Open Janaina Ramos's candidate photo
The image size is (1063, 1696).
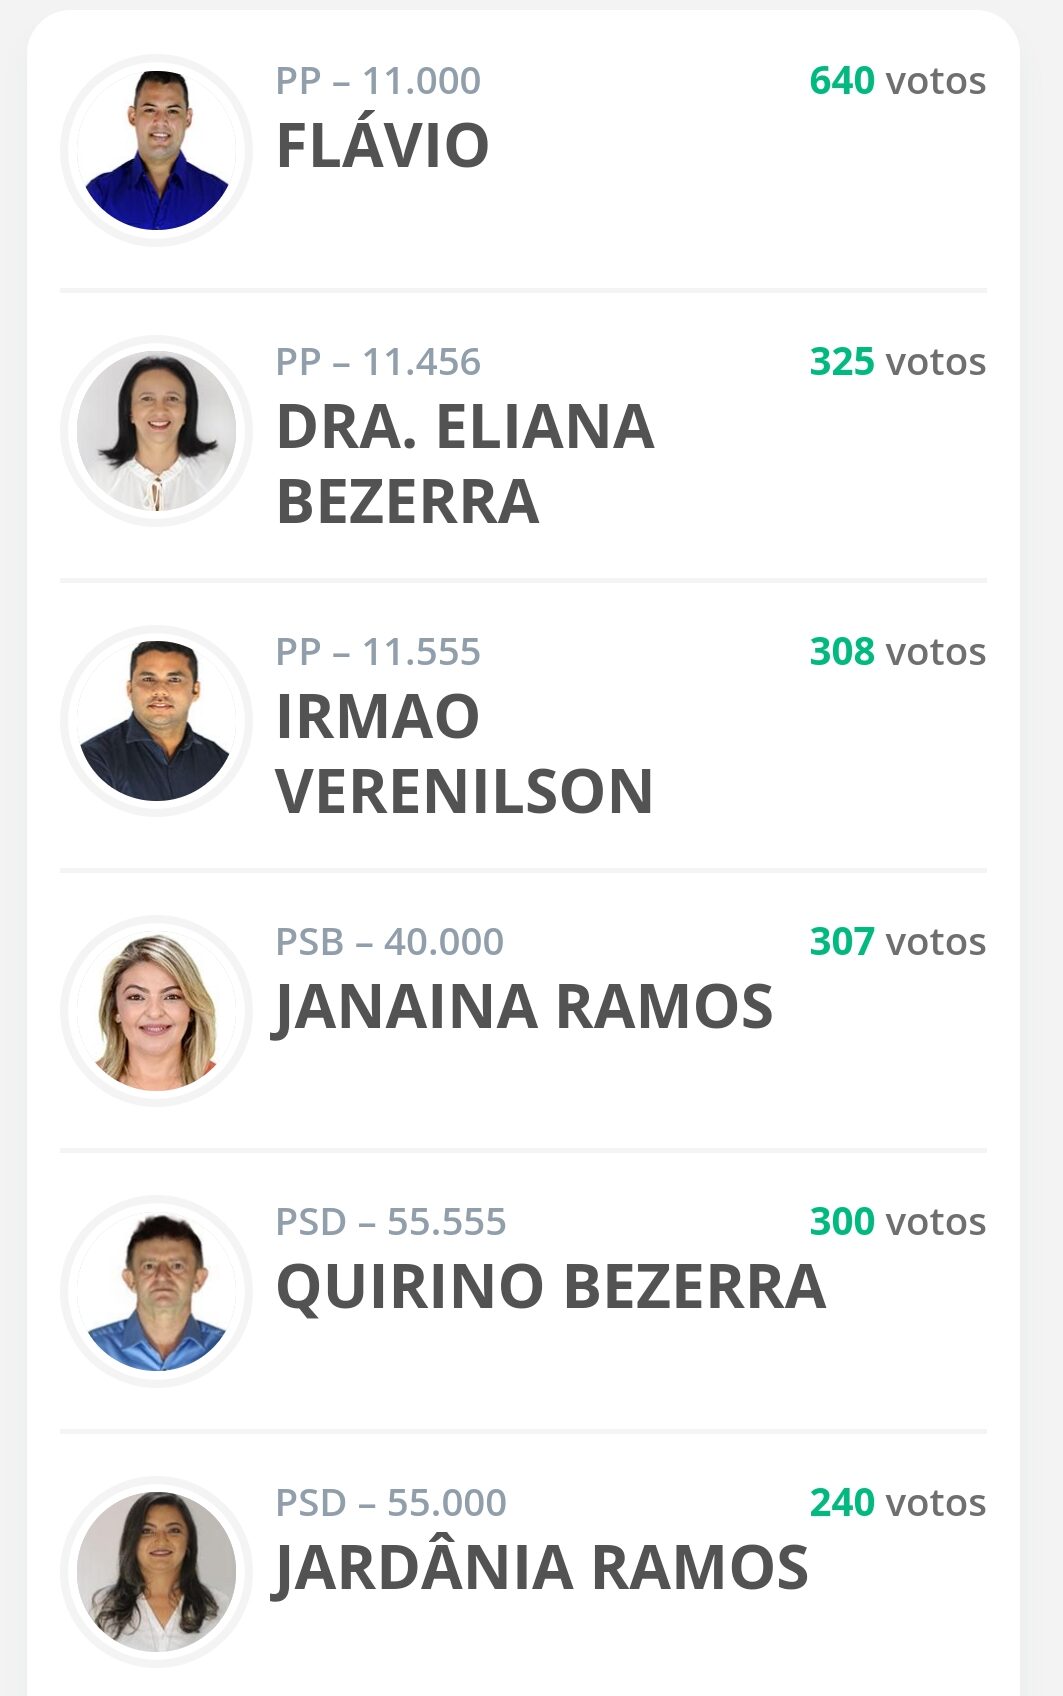coord(156,1011)
